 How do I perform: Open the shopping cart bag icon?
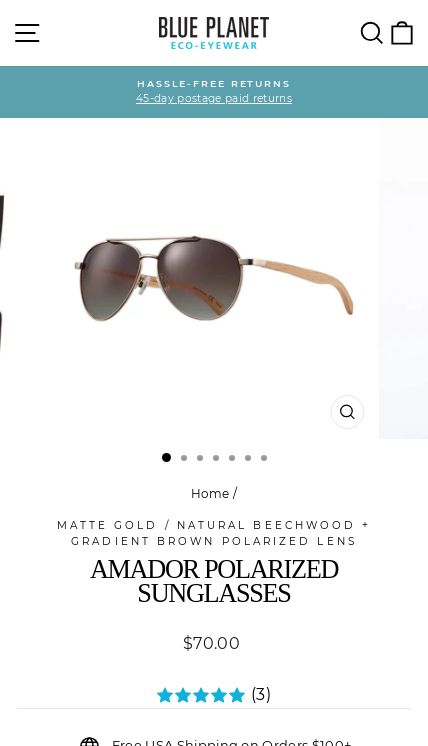402,33
